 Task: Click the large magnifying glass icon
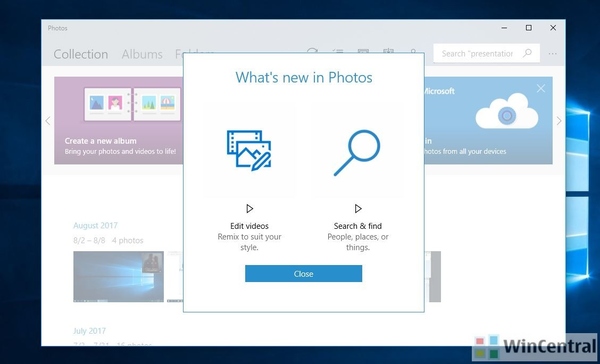click(357, 153)
